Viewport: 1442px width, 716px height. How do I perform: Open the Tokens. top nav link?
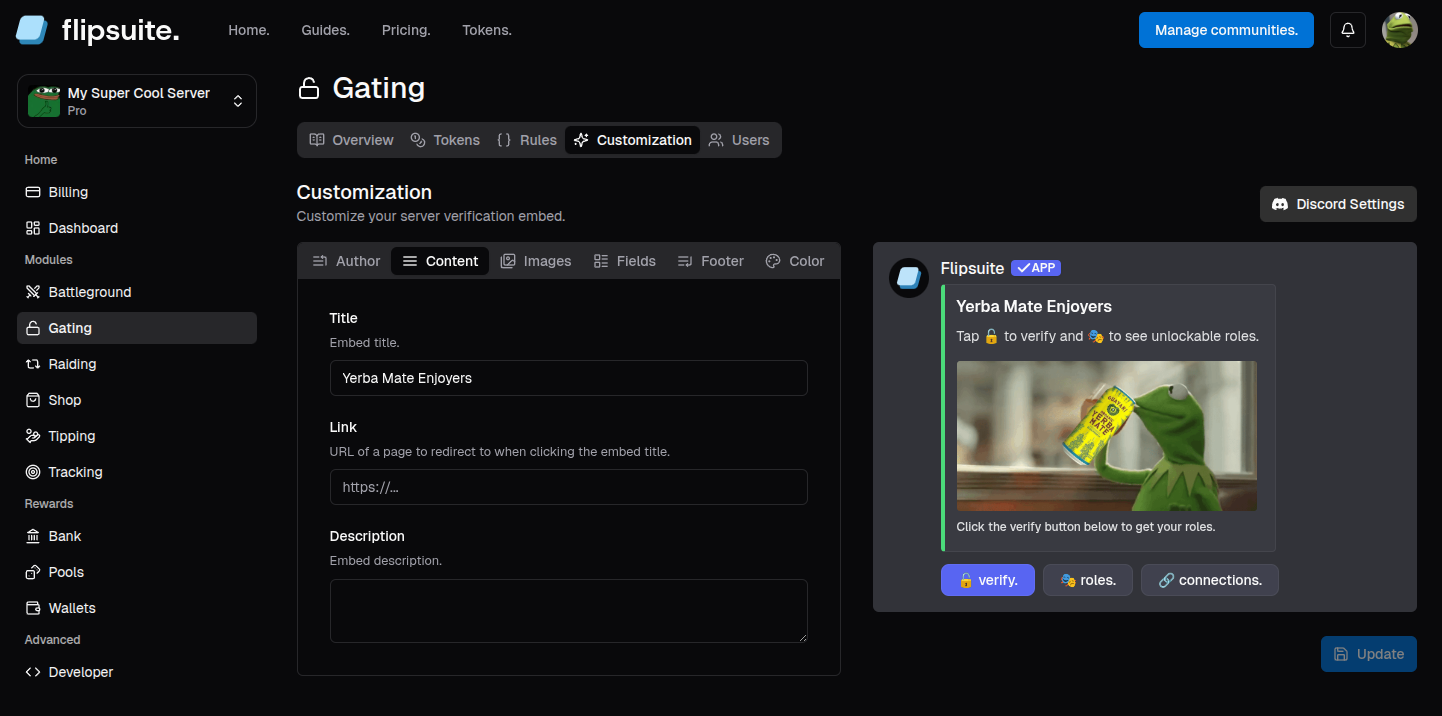click(487, 30)
